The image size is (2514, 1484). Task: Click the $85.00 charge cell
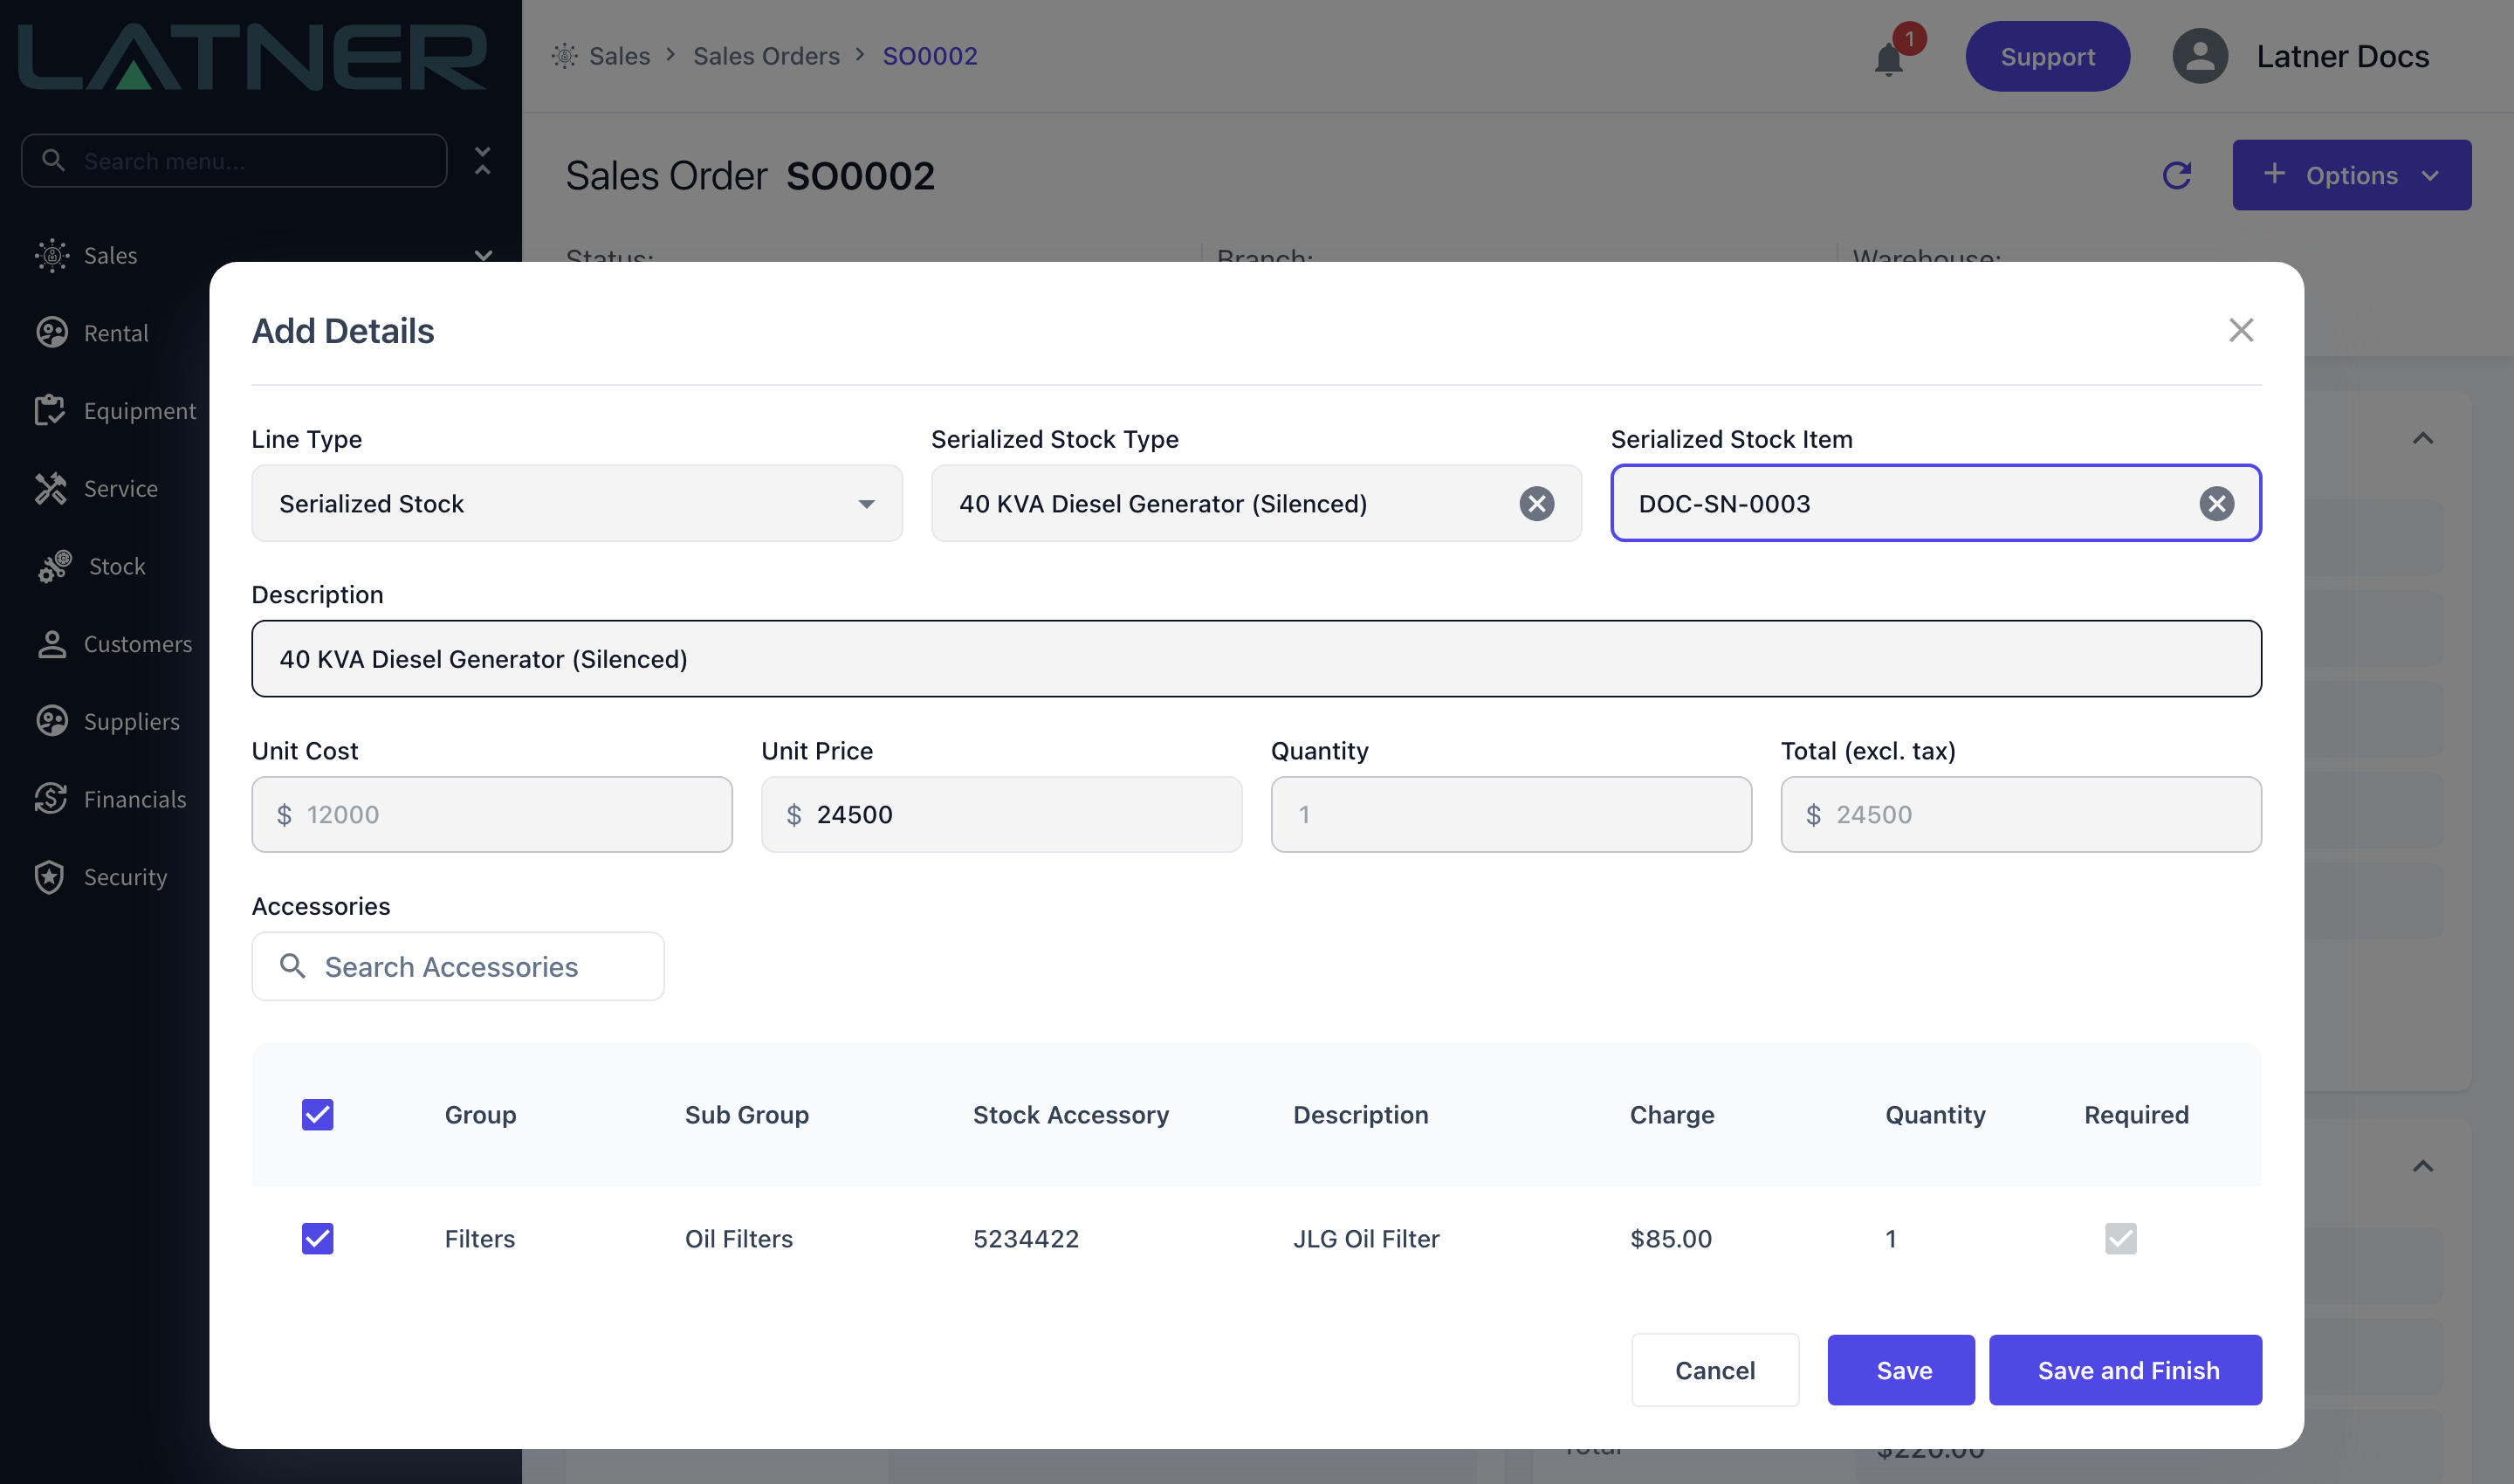[1670, 1238]
